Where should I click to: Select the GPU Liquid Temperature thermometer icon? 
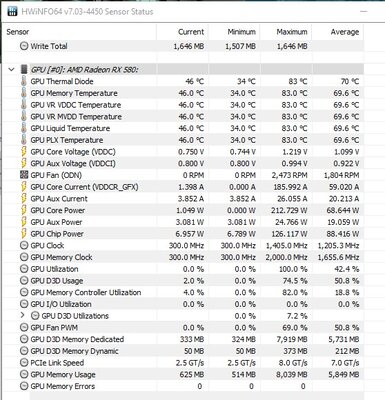[x=24, y=128]
